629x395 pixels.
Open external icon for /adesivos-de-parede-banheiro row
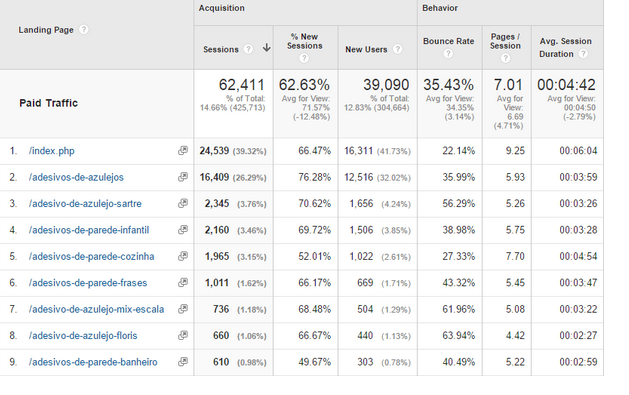tap(183, 362)
